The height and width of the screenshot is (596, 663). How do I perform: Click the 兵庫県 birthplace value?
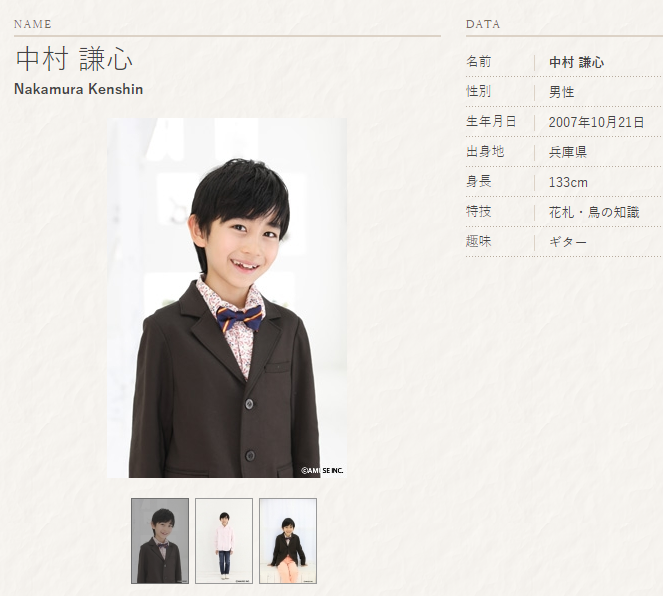tap(567, 152)
